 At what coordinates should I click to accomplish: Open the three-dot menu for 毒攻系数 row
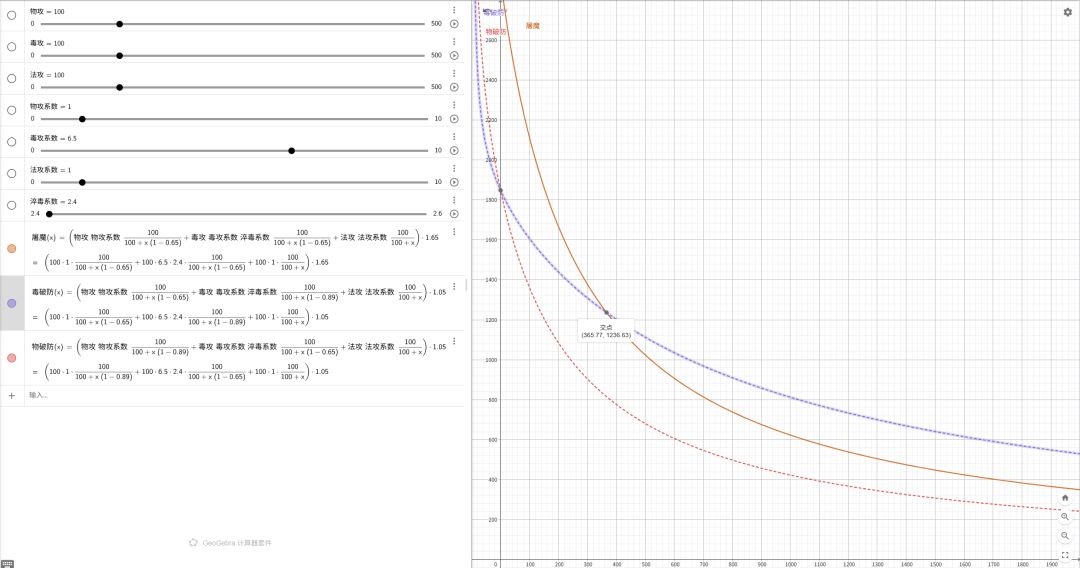click(x=454, y=137)
